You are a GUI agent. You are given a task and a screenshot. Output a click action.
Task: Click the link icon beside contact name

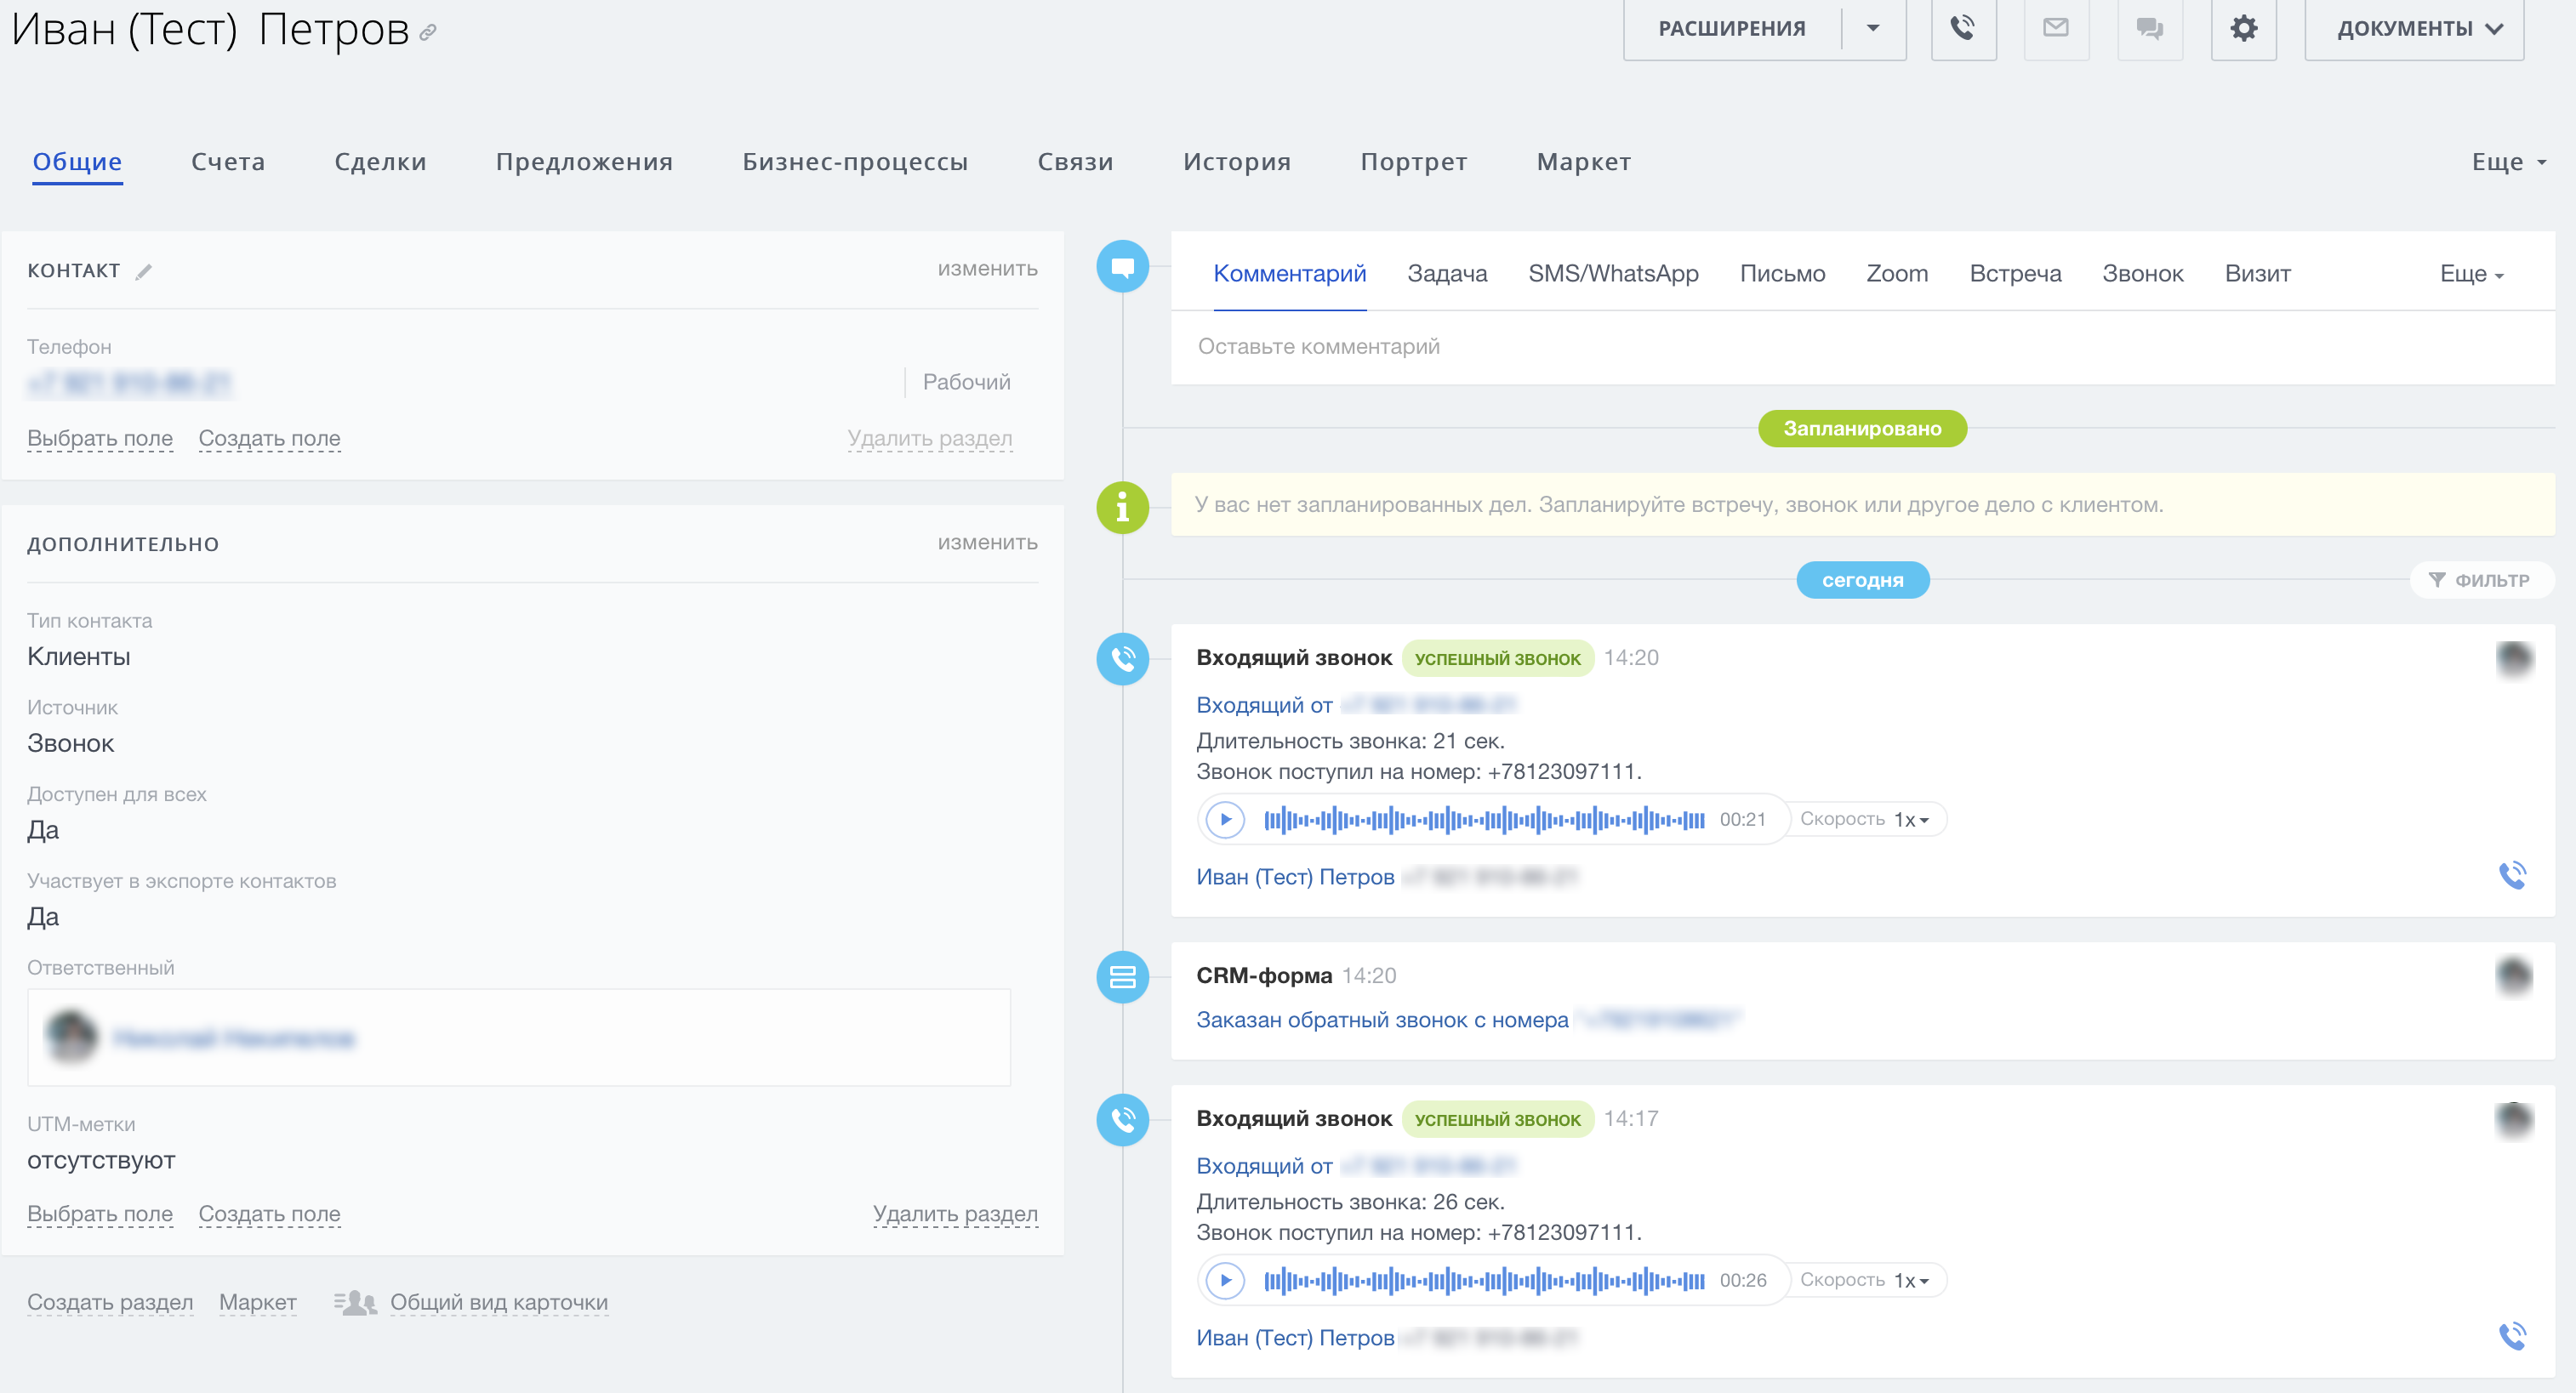coord(428,33)
